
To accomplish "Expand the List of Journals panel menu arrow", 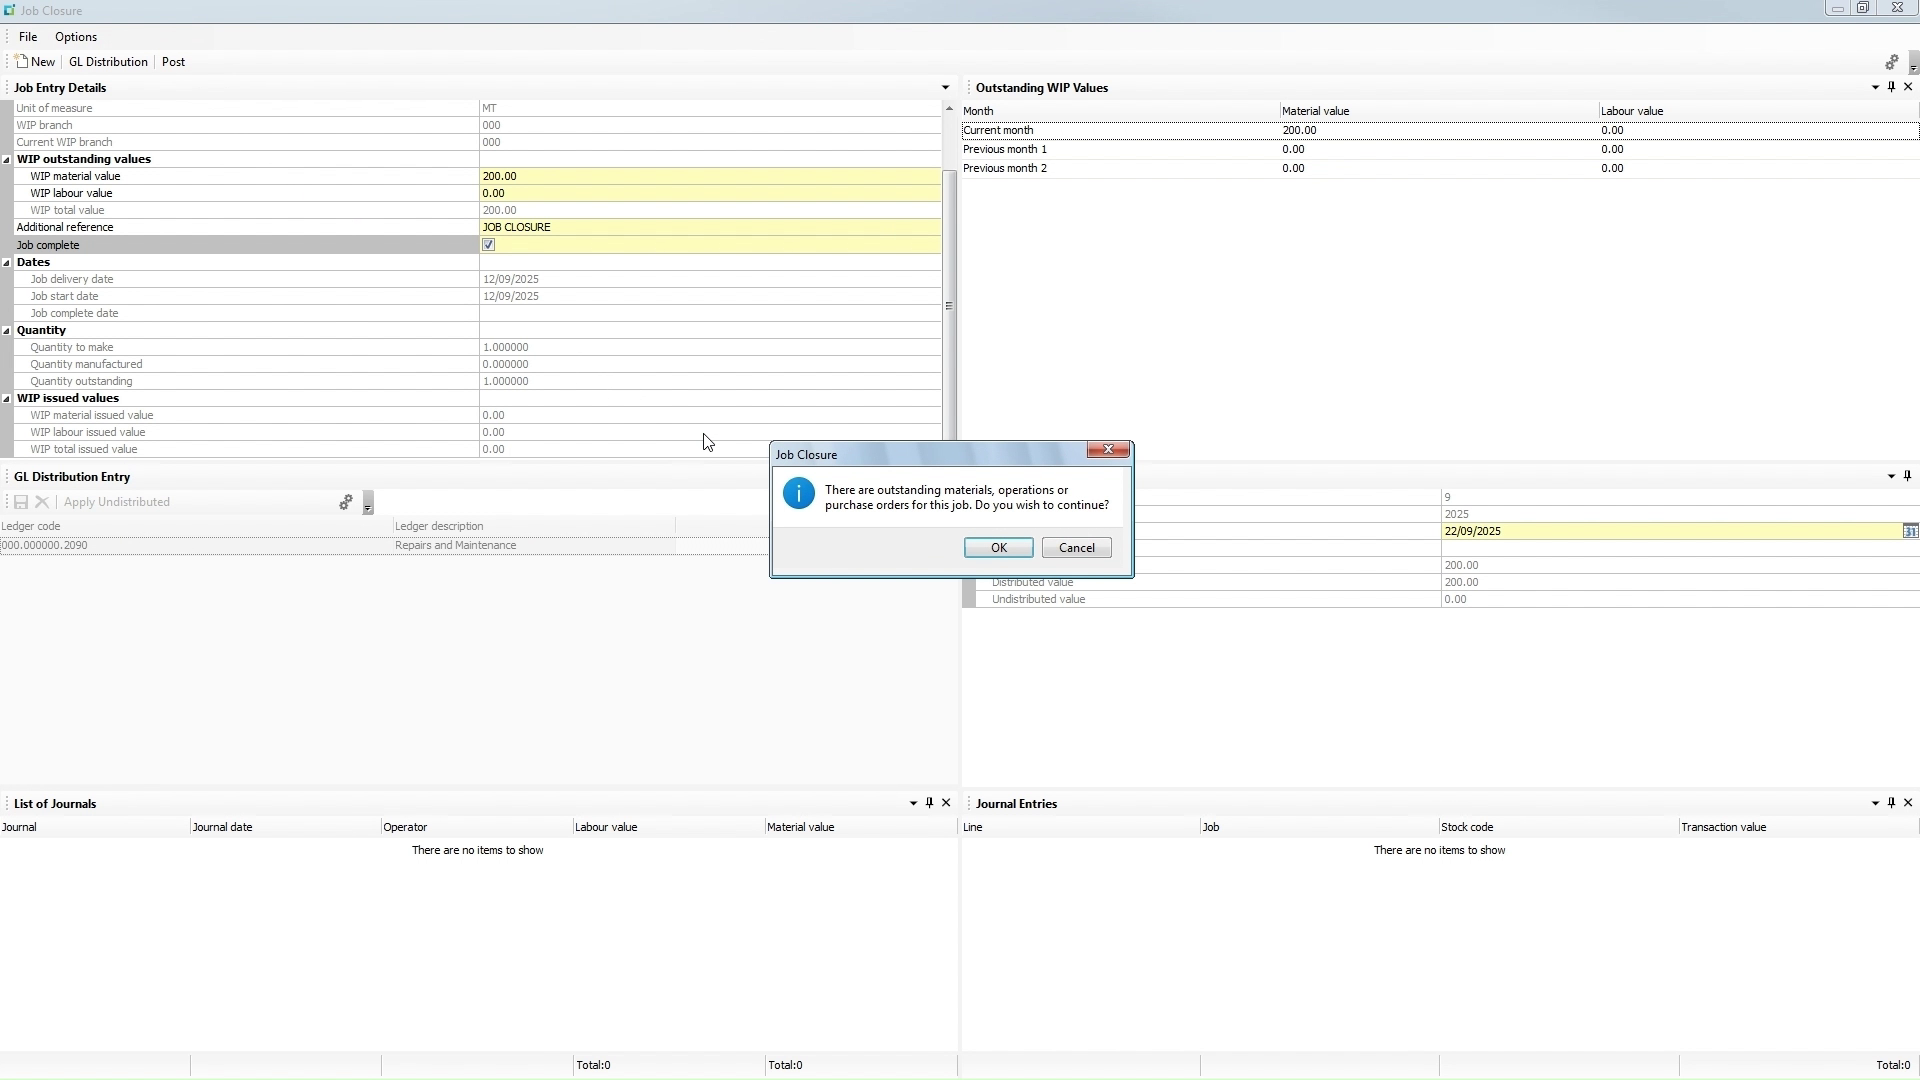I will coord(911,803).
